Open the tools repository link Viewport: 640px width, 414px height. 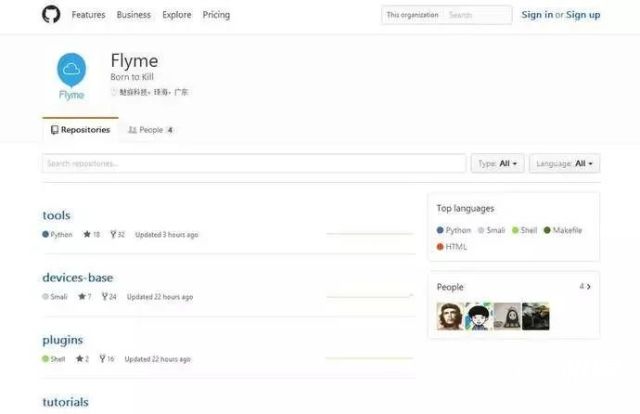pos(56,215)
